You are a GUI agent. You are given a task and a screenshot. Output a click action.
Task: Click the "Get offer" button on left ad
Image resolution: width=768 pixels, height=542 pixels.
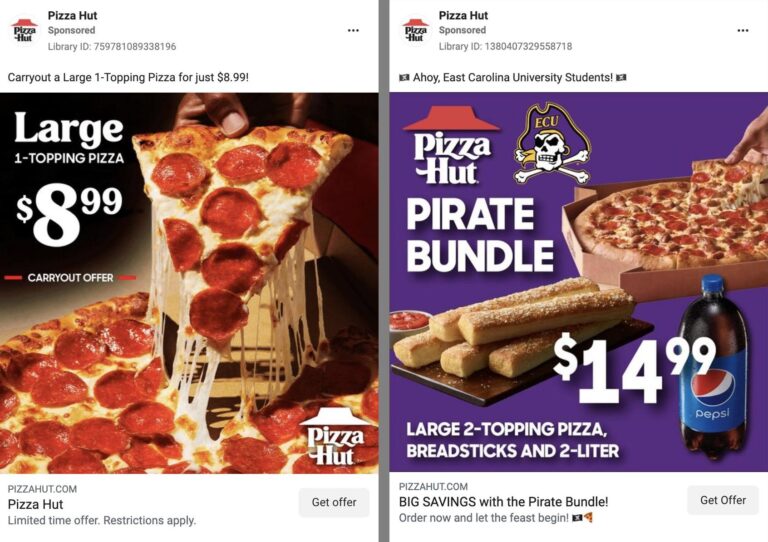pyautogui.click(x=334, y=502)
